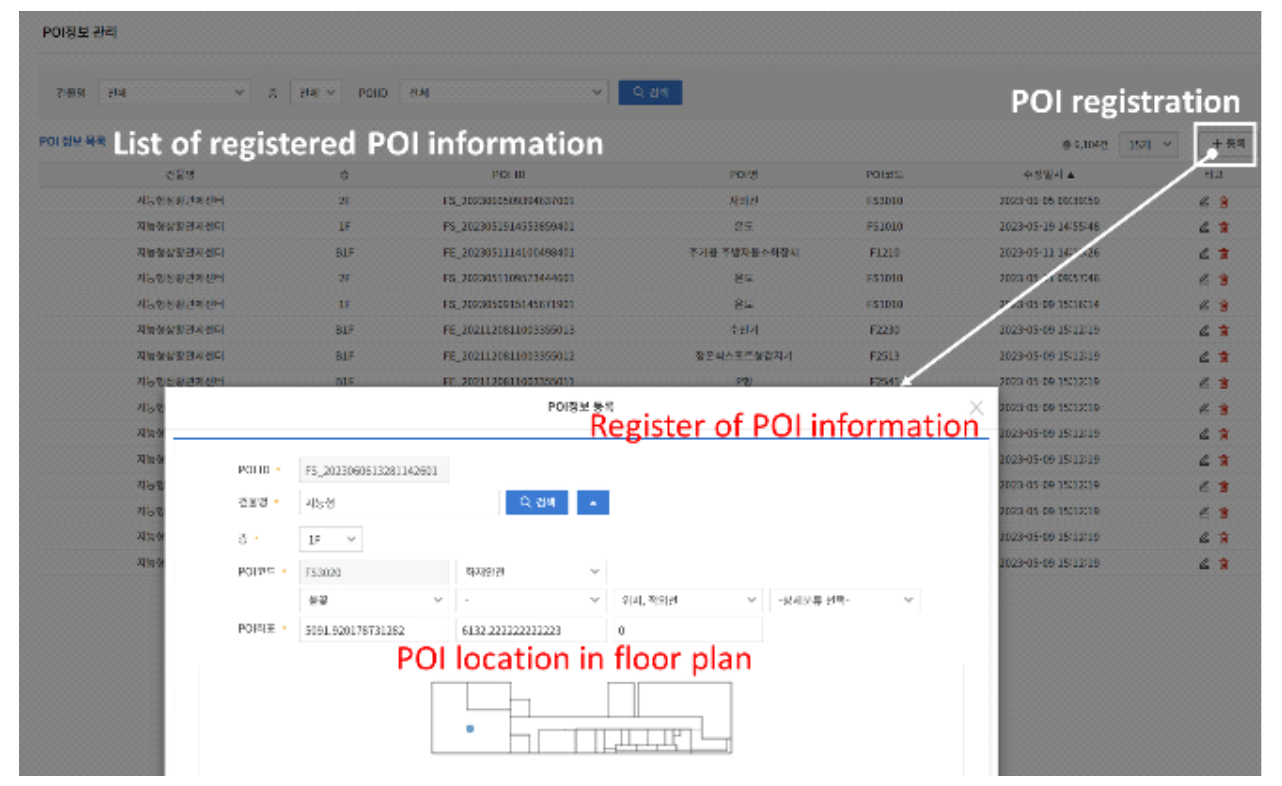Click edit icon for the F2513 row
Image resolution: width=1282 pixels, height=786 pixels.
(1205, 356)
